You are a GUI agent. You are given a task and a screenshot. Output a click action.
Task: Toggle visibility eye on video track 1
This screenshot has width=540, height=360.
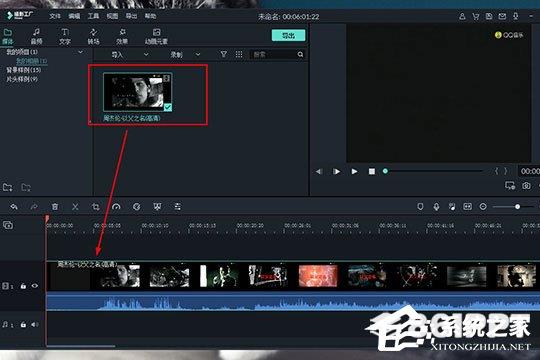(x=35, y=286)
